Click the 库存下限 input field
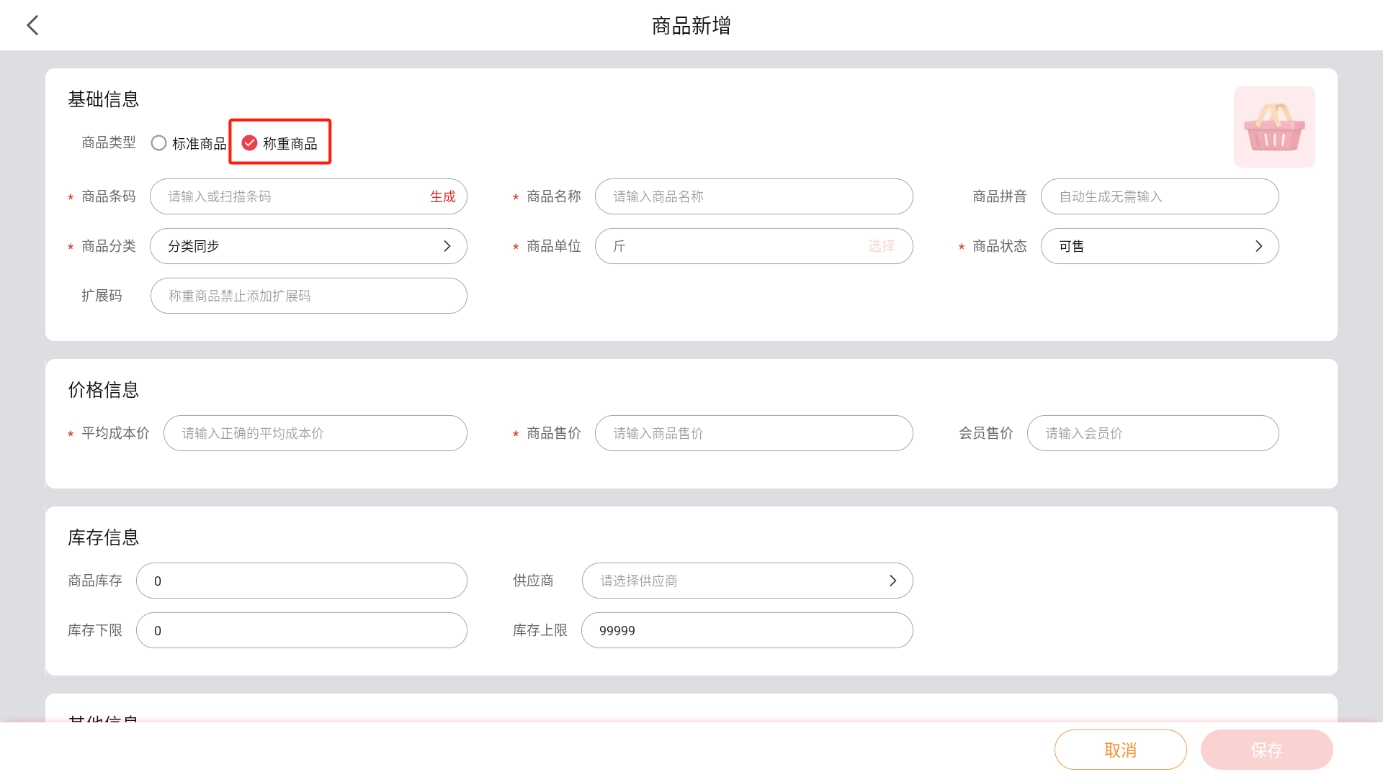 [301, 631]
